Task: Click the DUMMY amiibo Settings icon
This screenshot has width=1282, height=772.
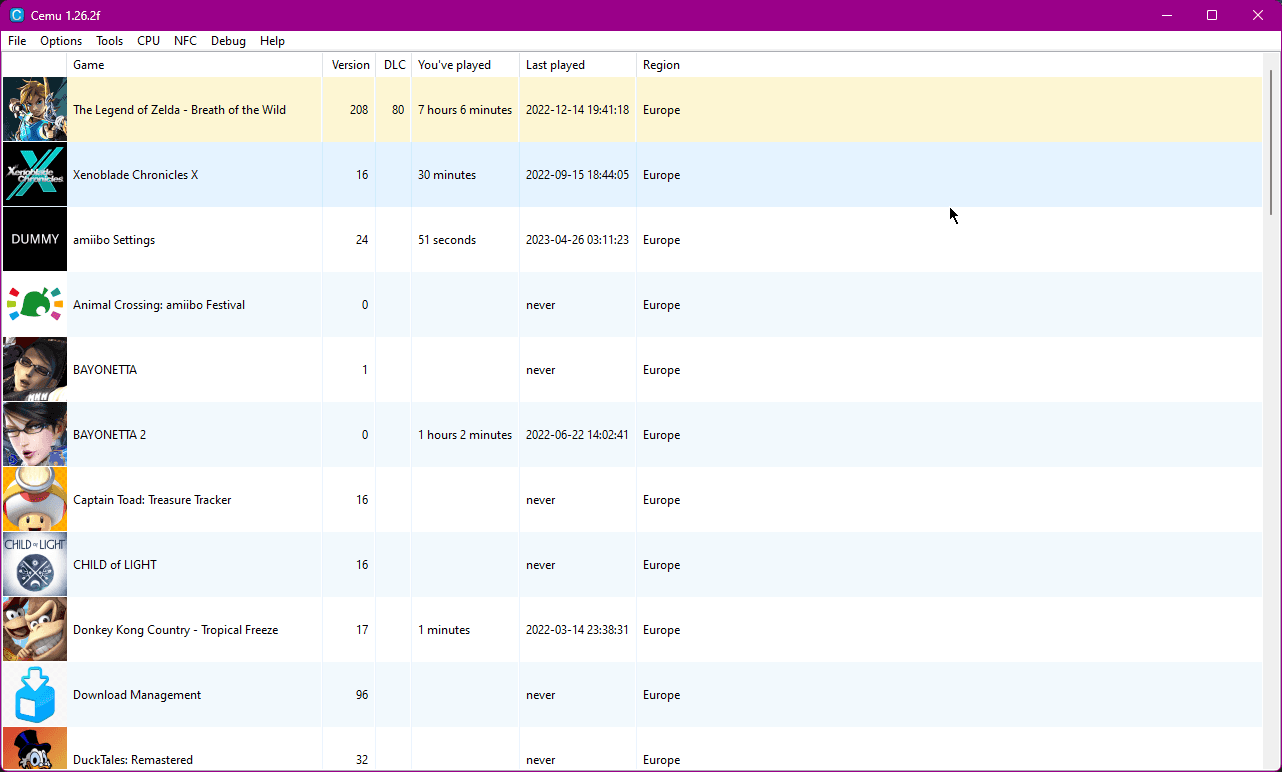Action: click(x=35, y=239)
